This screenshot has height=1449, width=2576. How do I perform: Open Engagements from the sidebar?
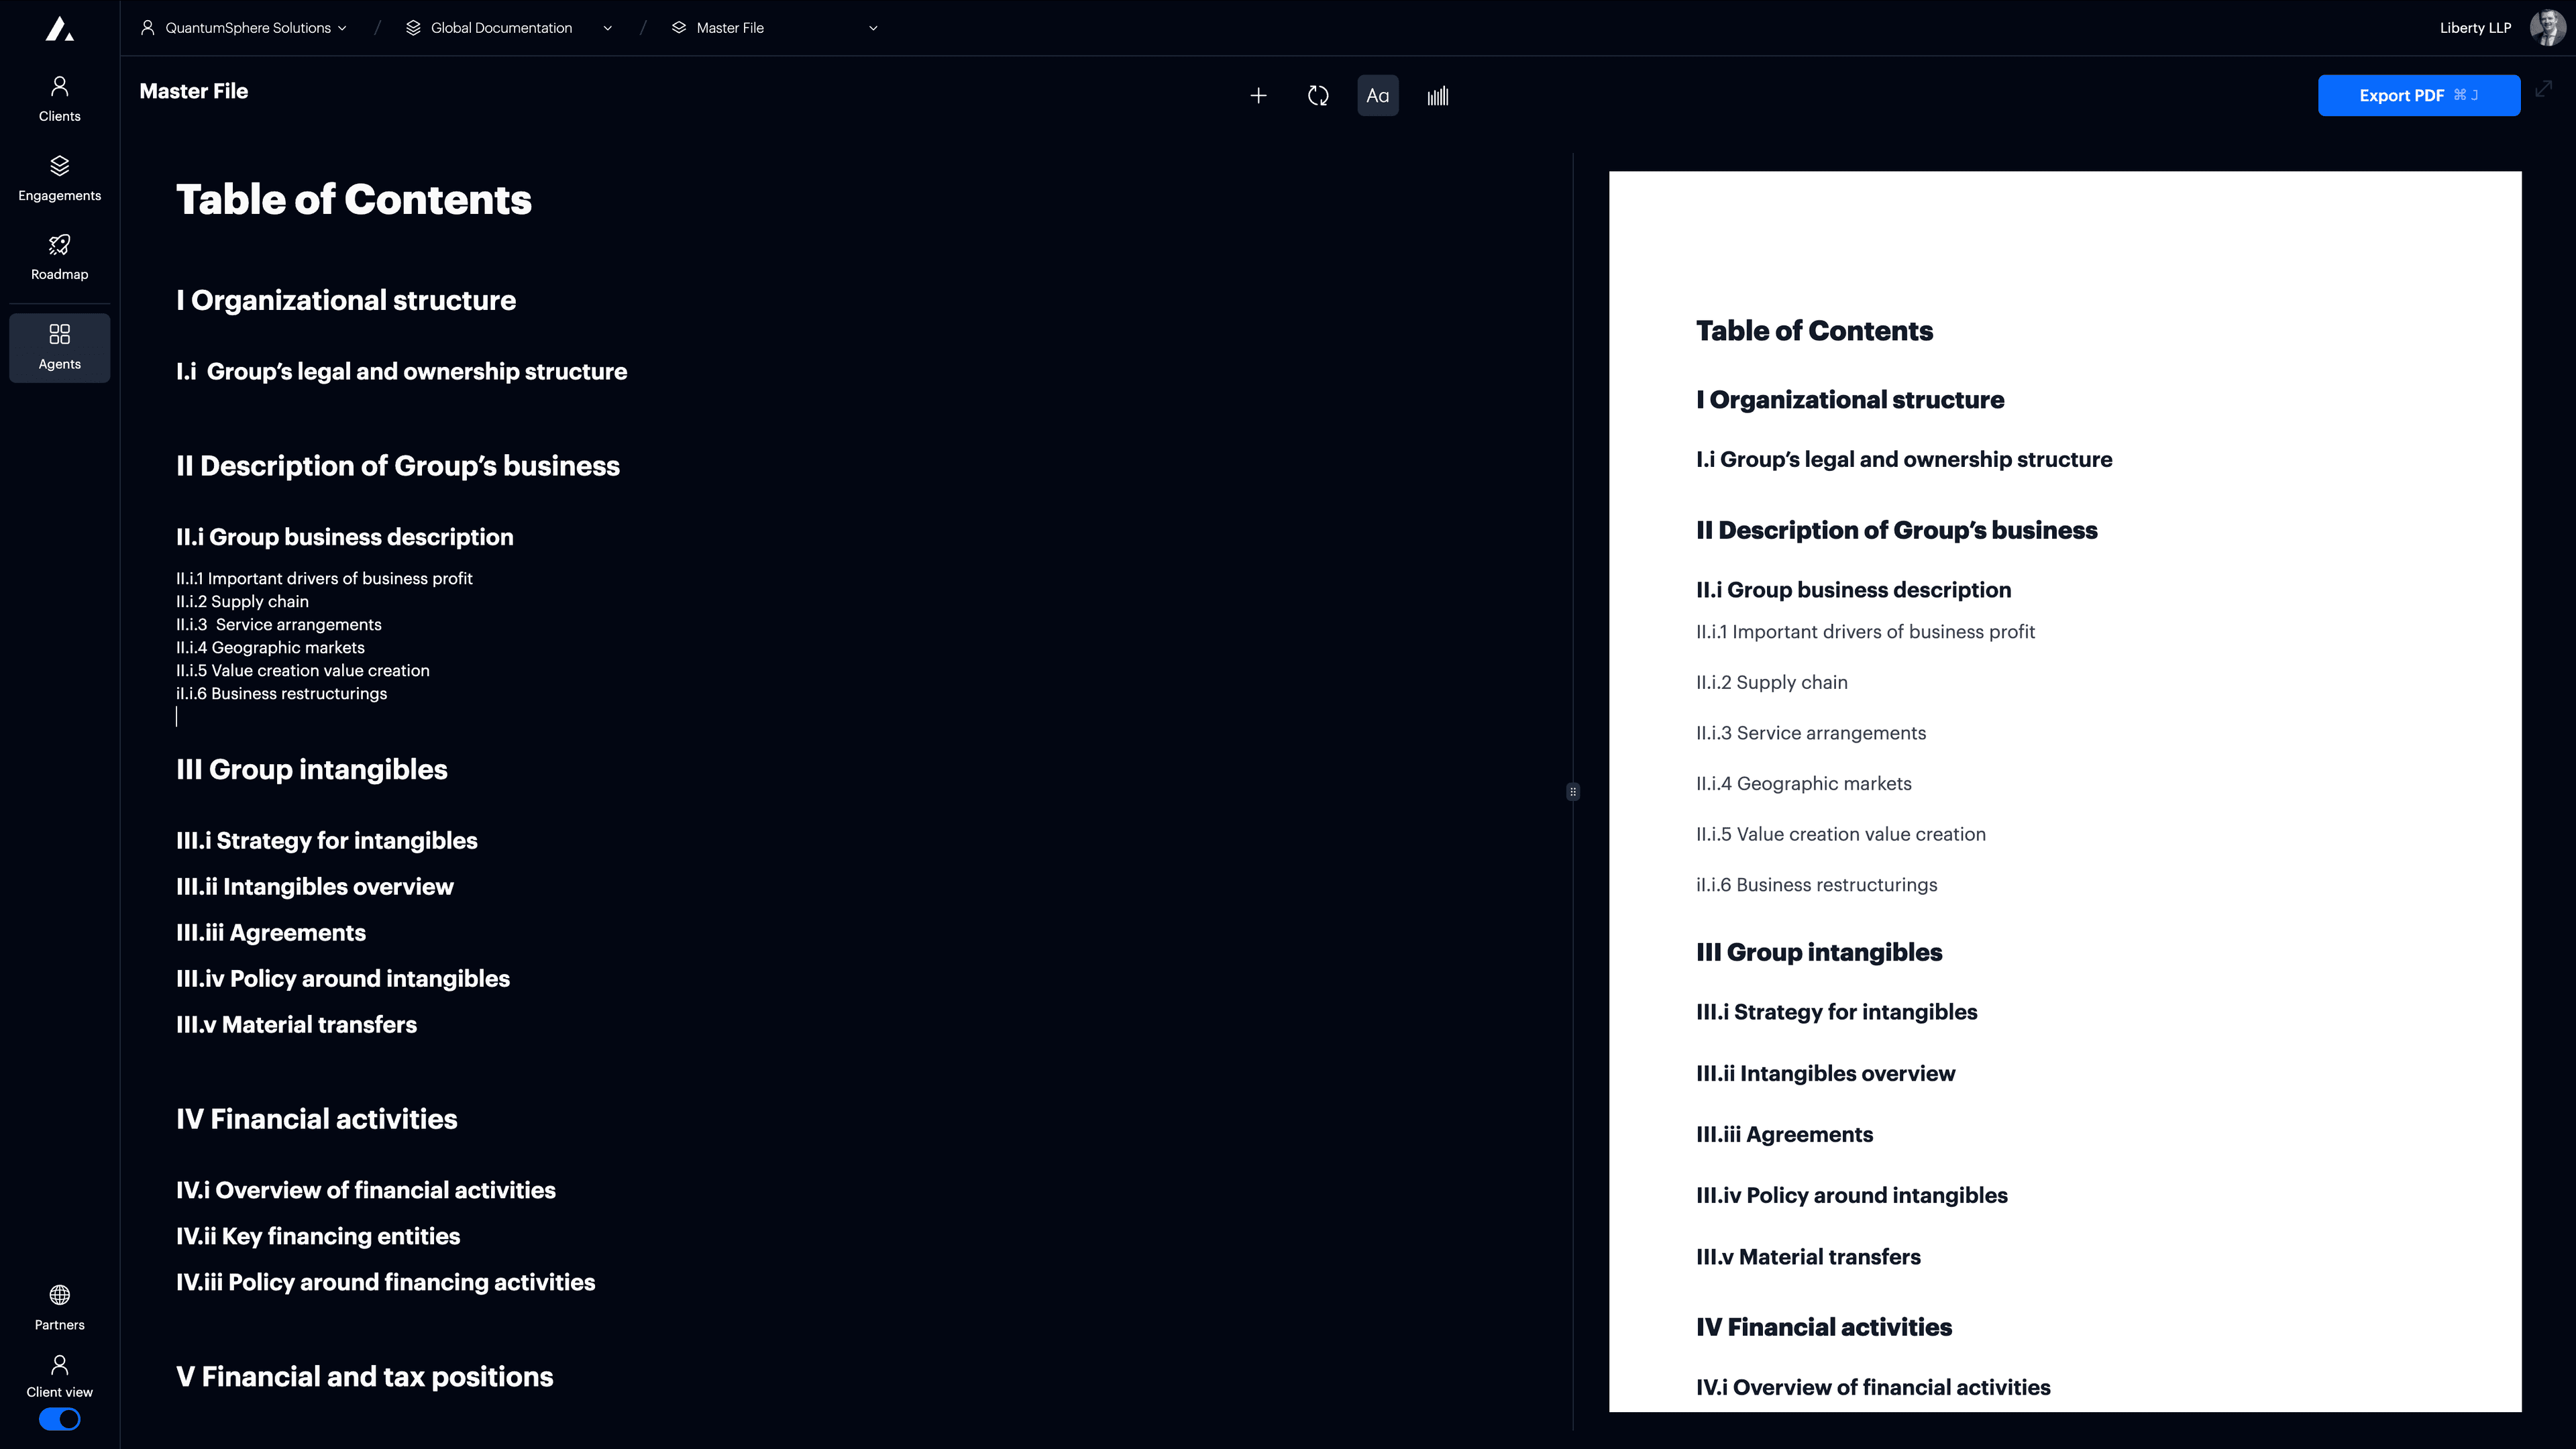[59, 178]
